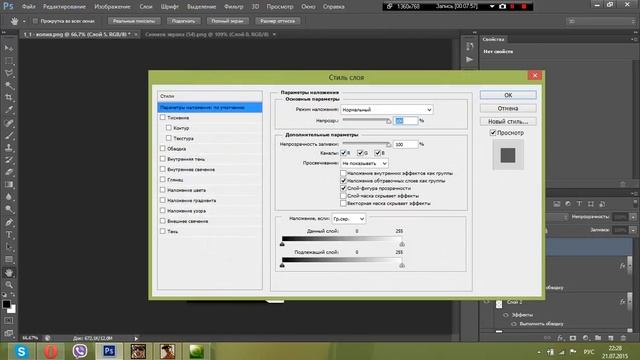This screenshot has height=360, width=640.
Task: Switch to the second document tab
Action: (x=207, y=35)
